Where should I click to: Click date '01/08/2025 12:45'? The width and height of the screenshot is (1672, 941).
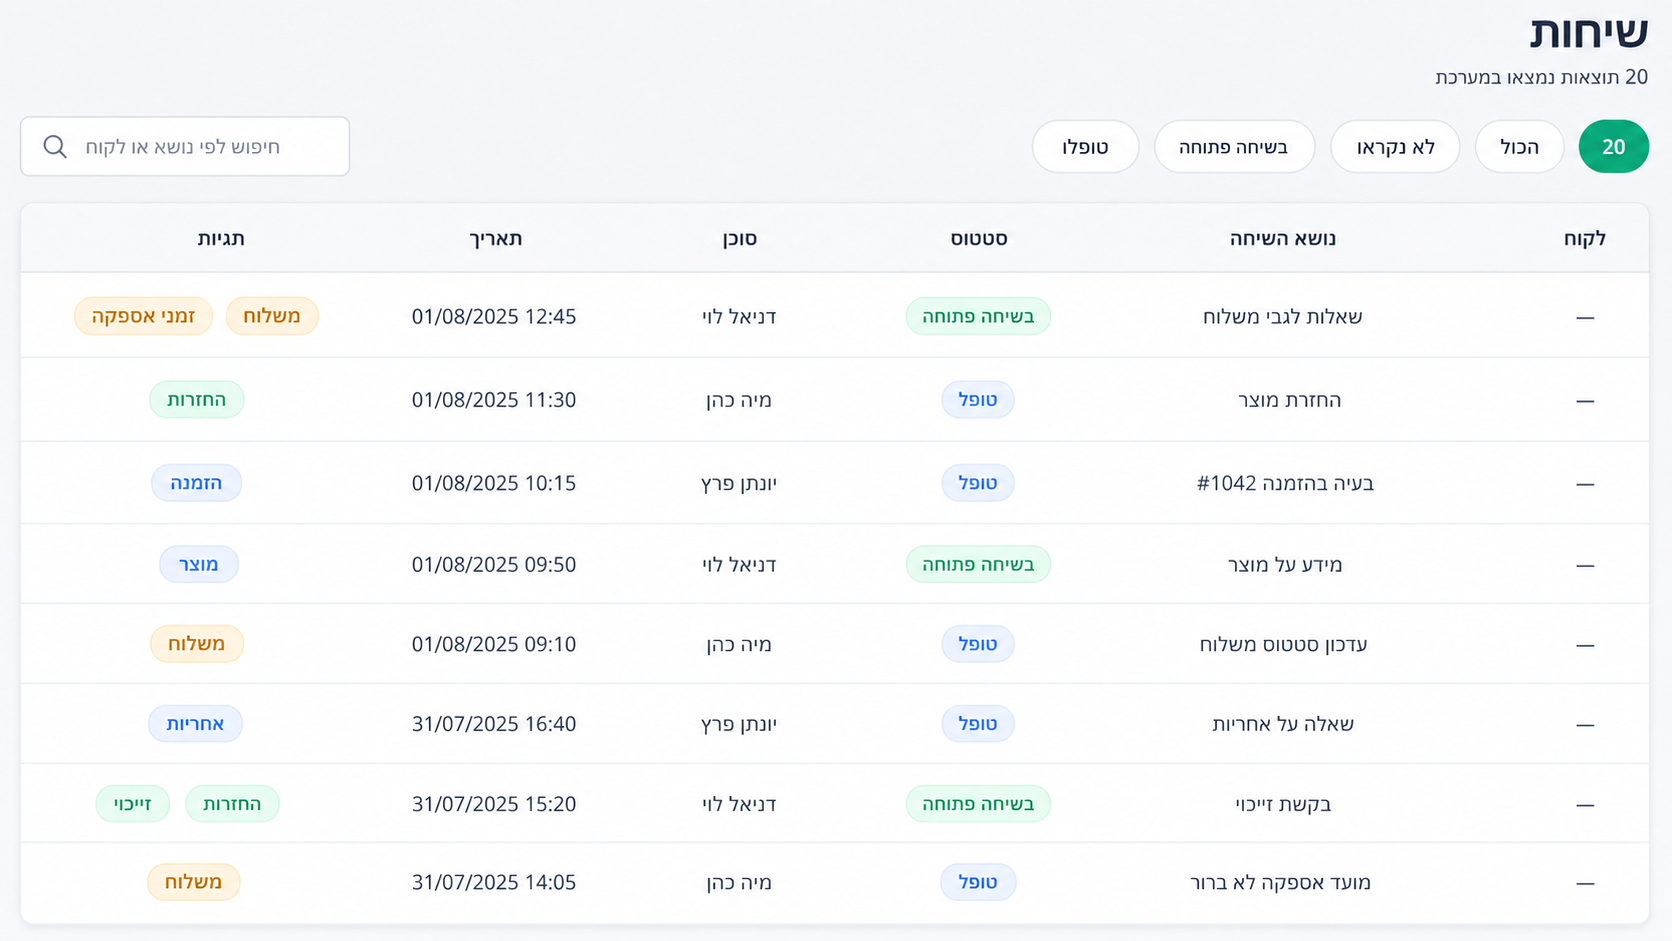pos(494,316)
